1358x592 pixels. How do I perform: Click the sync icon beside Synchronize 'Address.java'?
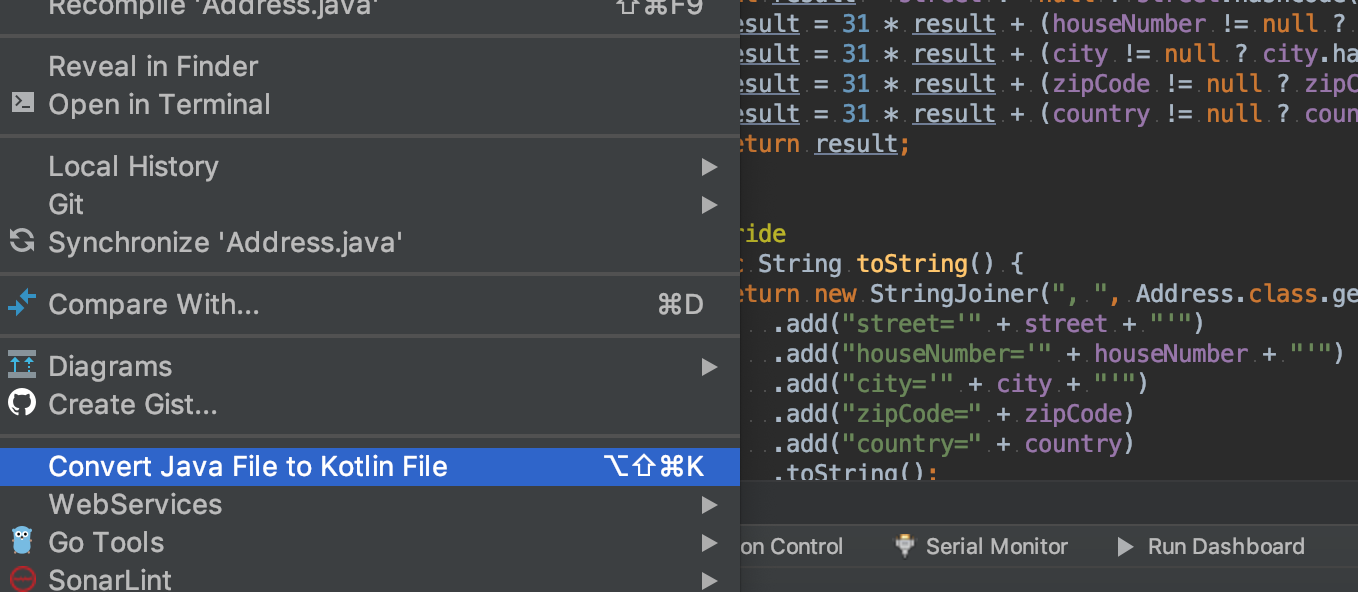(x=22, y=241)
